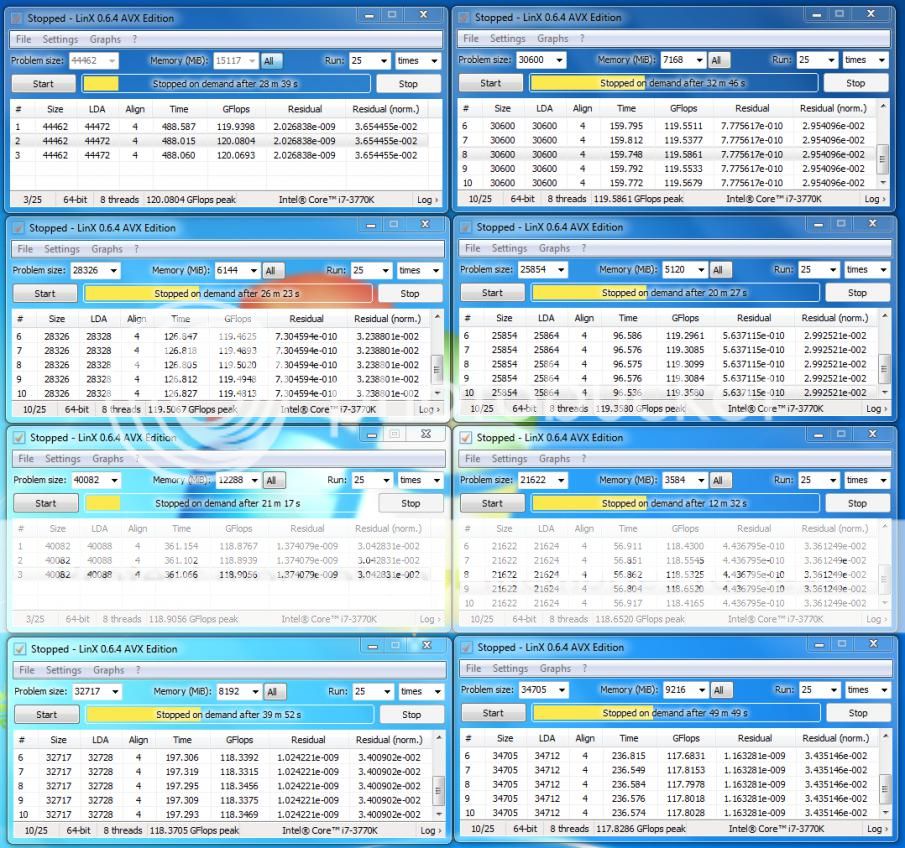Click the ? help menu in the 30600 window

tap(582, 39)
